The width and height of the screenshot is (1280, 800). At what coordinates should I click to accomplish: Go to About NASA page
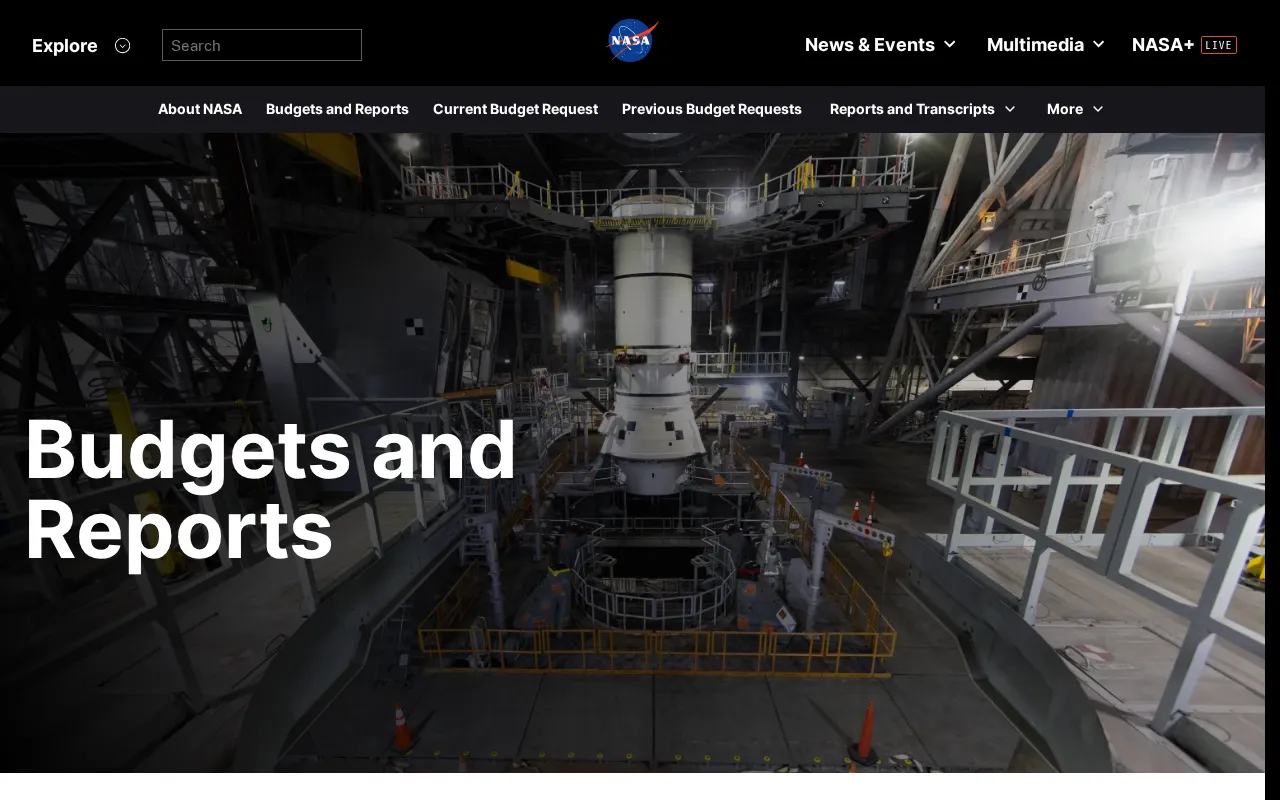click(x=200, y=109)
